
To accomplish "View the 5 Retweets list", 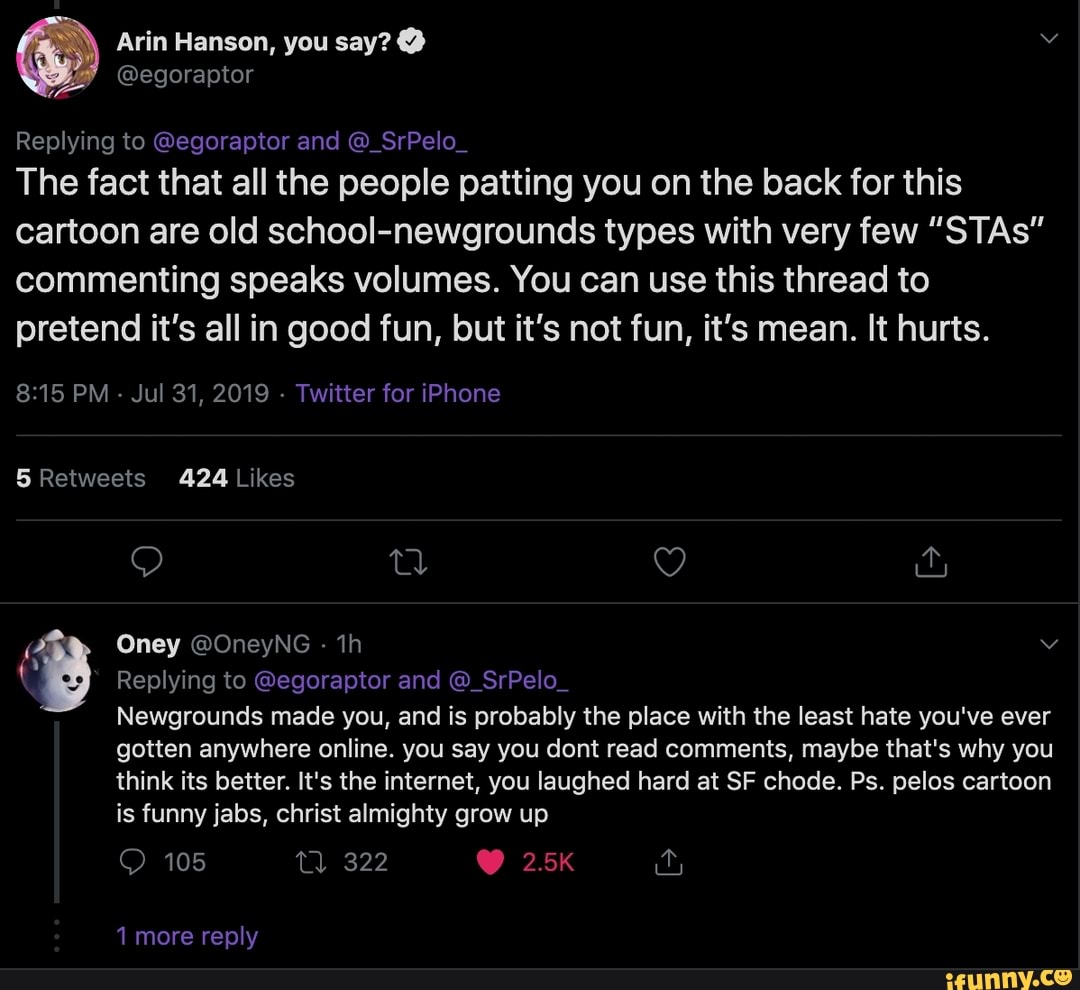I will (81, 479).
